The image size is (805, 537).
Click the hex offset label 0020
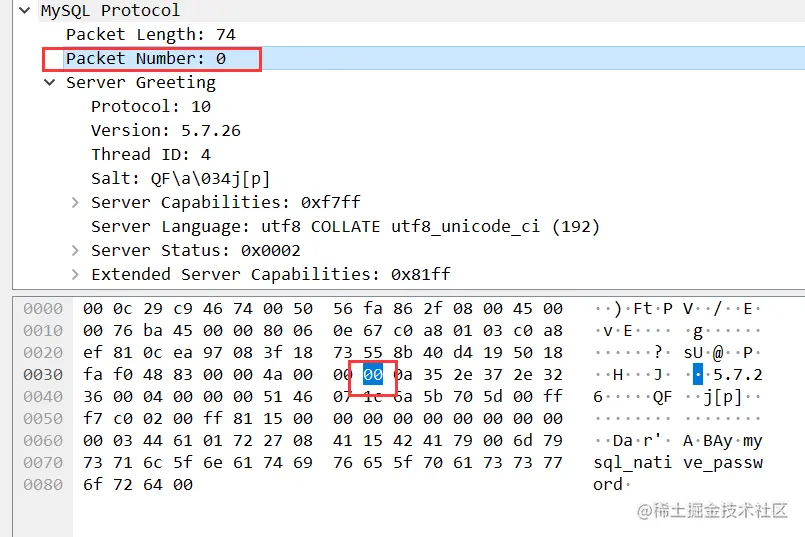click(43, 353)
